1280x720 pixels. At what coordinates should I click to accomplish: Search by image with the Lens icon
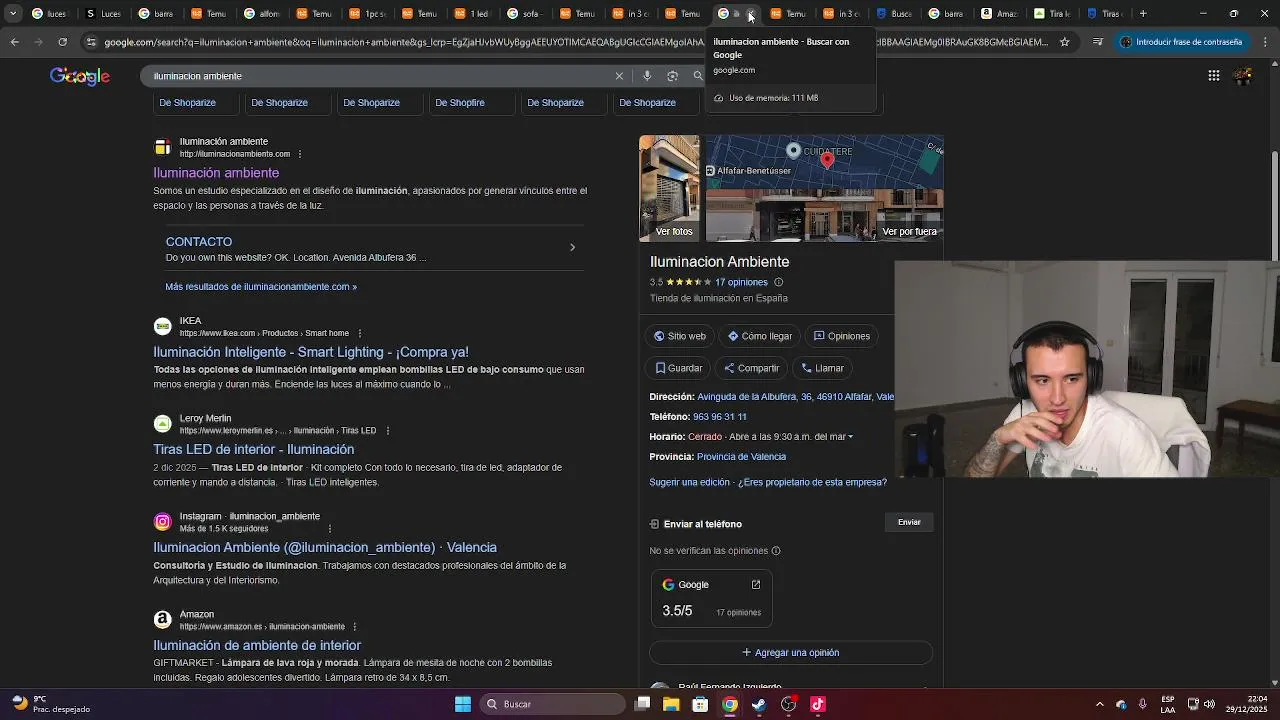672,76
